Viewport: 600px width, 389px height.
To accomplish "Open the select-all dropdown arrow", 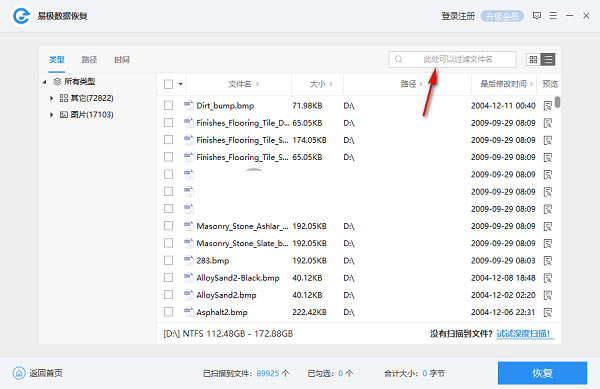I will [180, 84].
